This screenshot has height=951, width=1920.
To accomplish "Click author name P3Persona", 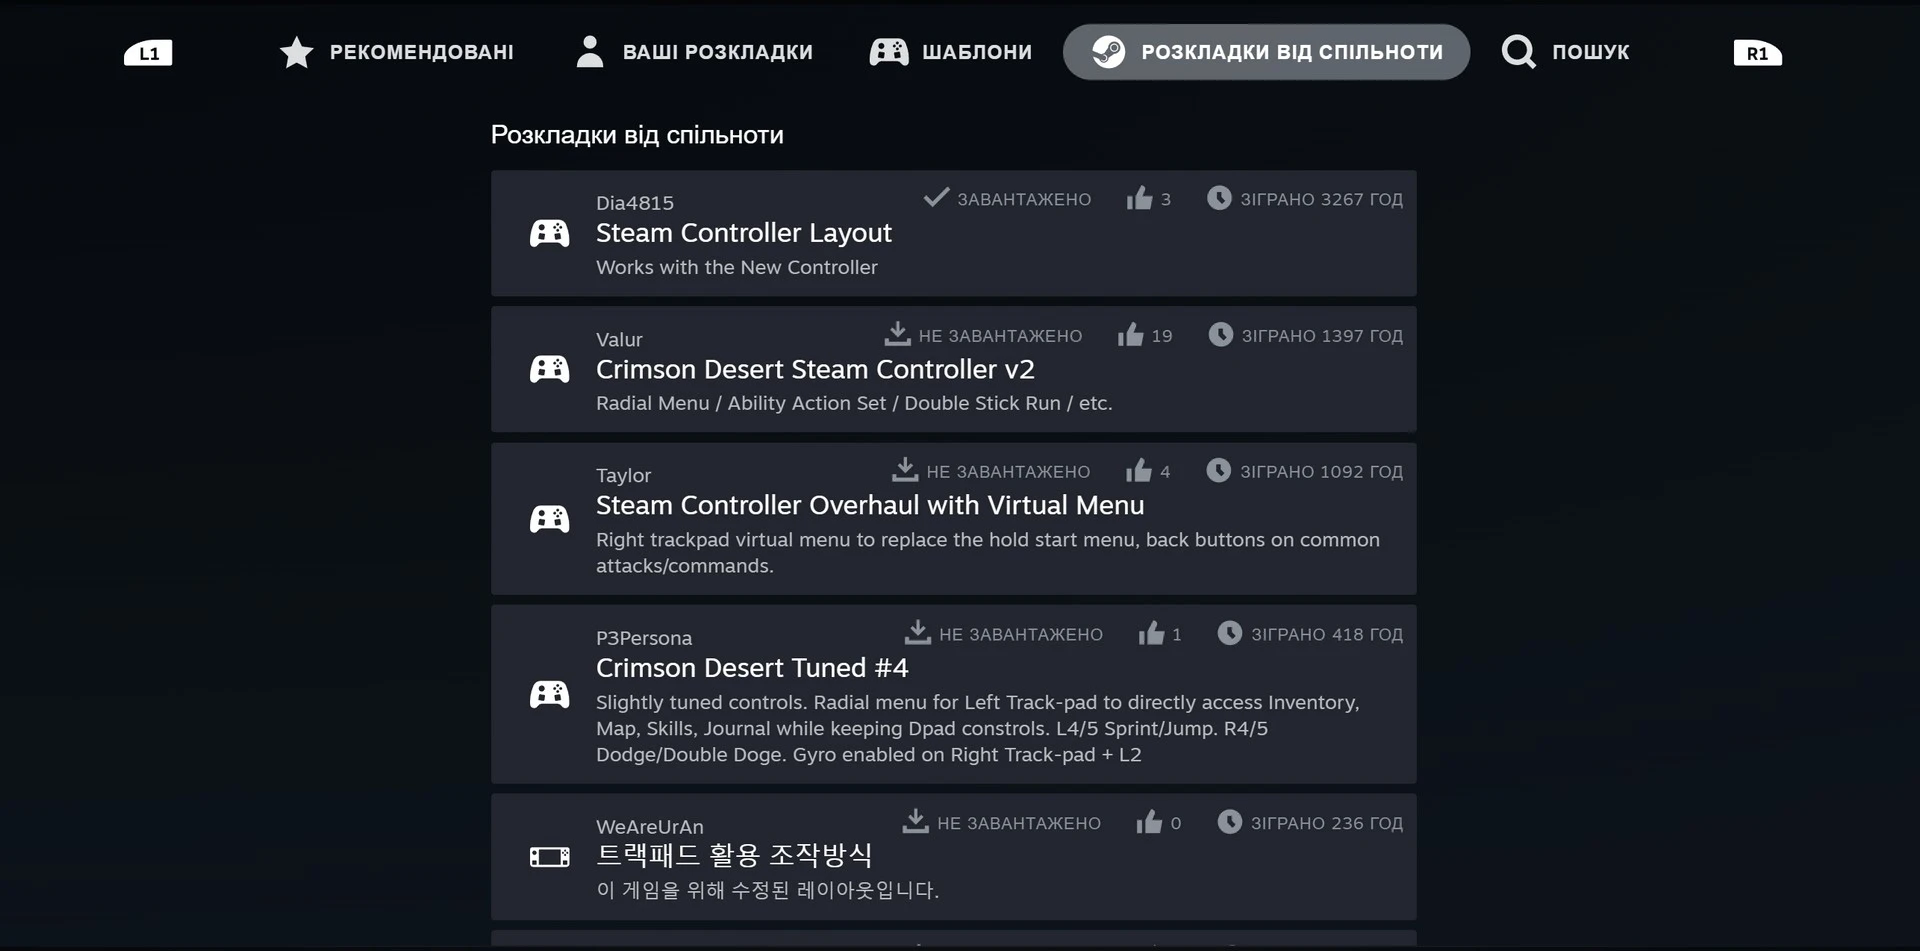I will coord(644,638).
